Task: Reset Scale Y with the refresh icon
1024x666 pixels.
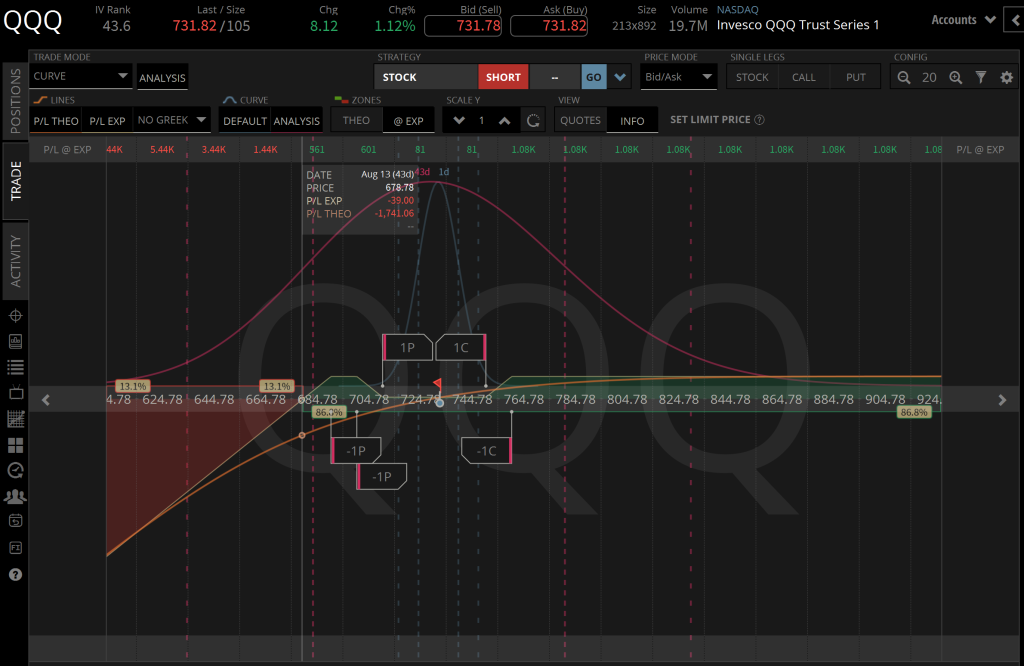Action: tap(533, 121)
